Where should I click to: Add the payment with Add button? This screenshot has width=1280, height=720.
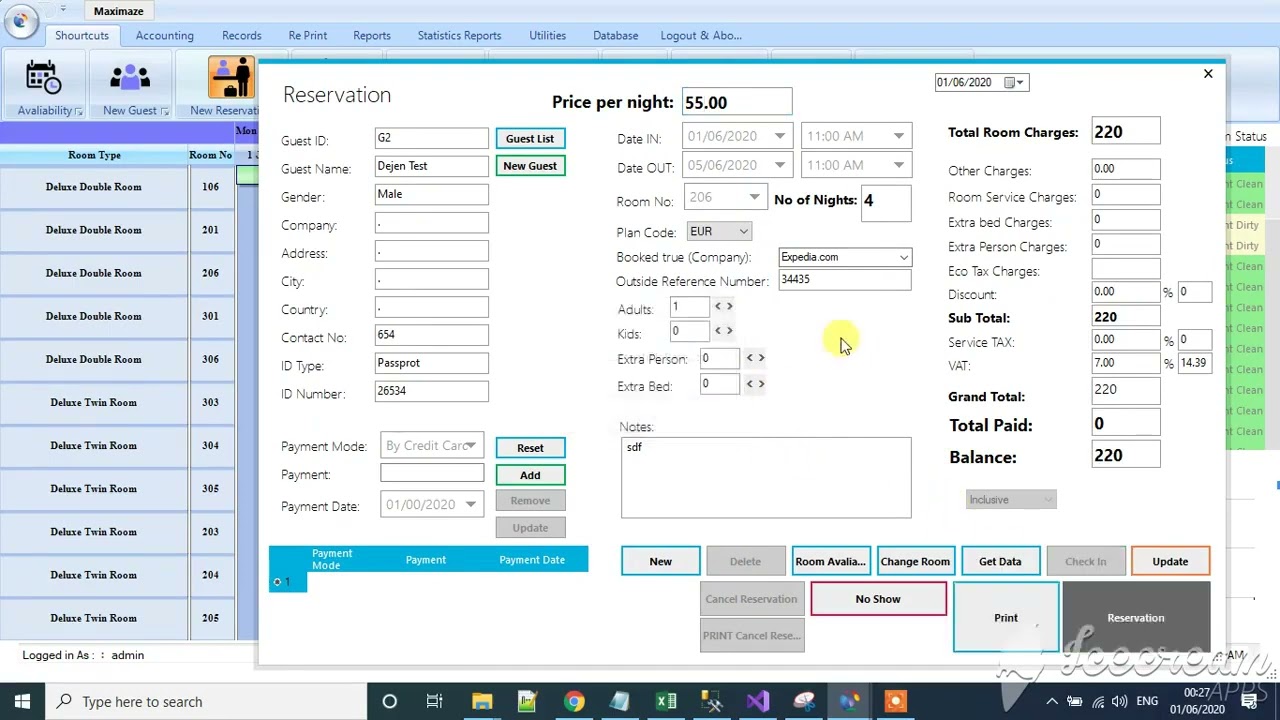click(530, 476)
